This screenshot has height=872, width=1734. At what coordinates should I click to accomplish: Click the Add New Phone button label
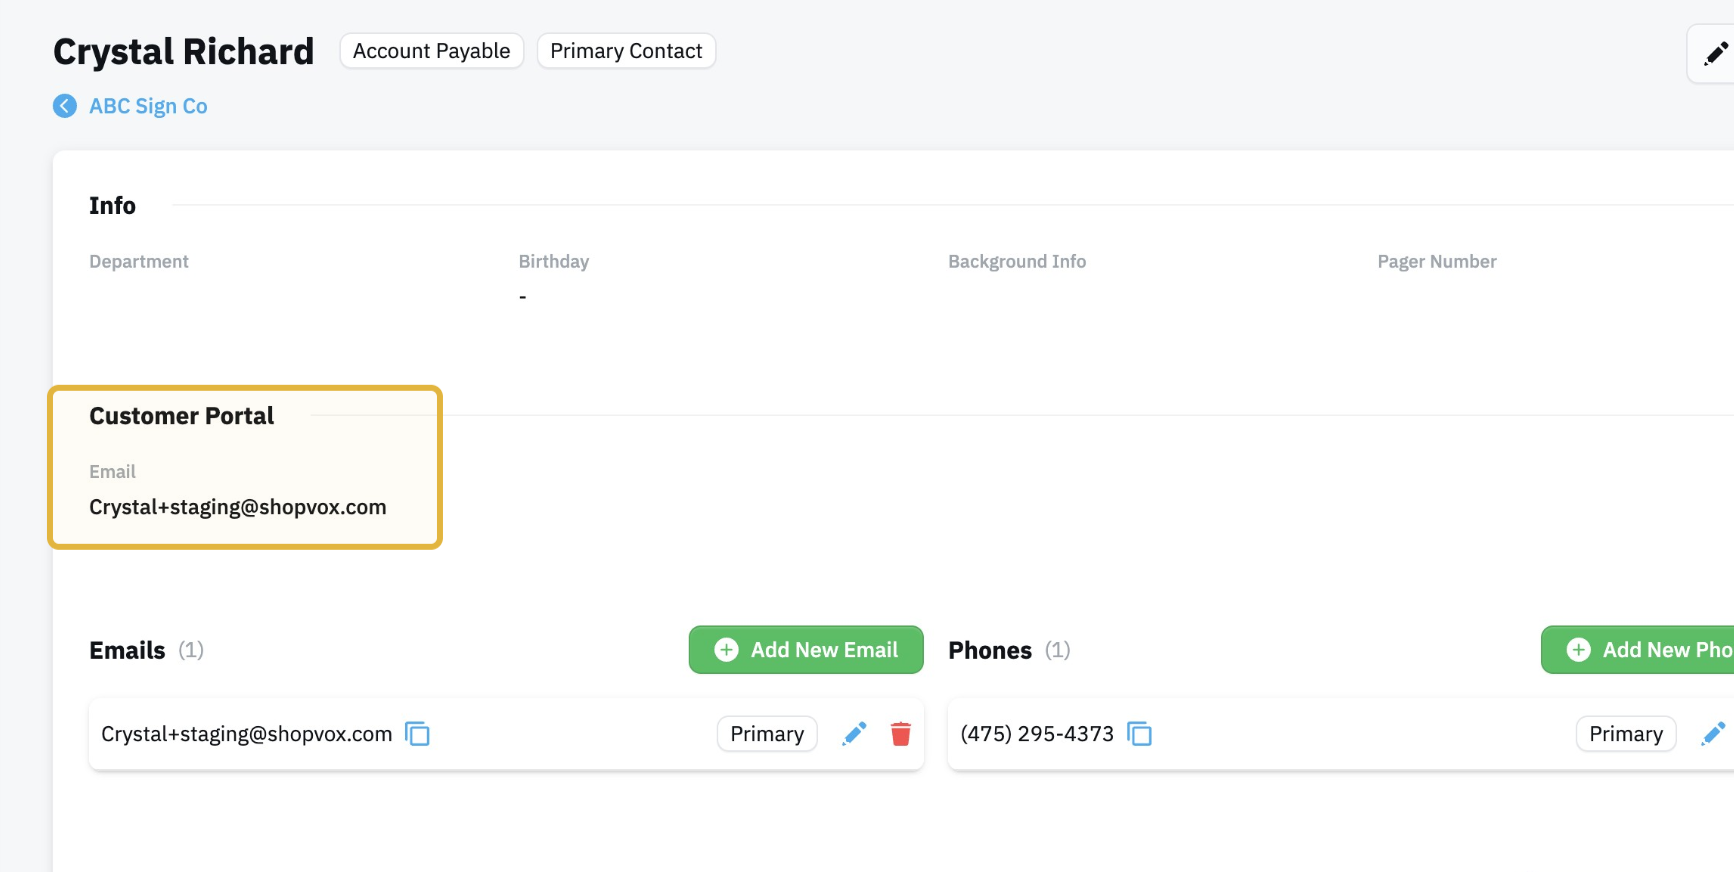tap(1668, 650)
